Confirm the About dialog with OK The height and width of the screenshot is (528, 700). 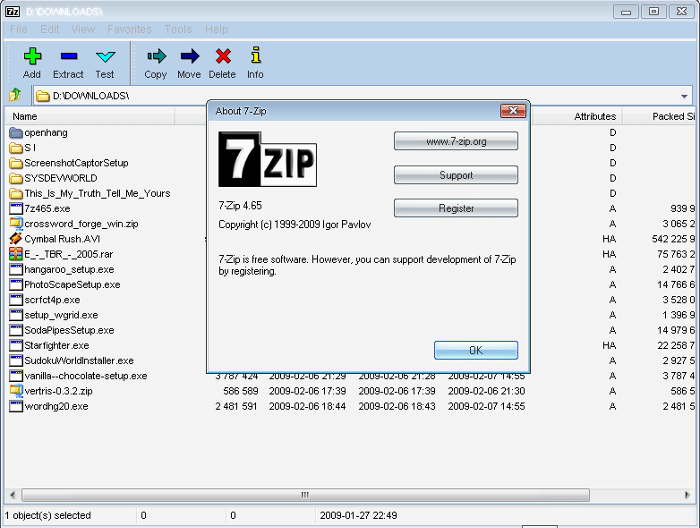(x=475, y=350)
